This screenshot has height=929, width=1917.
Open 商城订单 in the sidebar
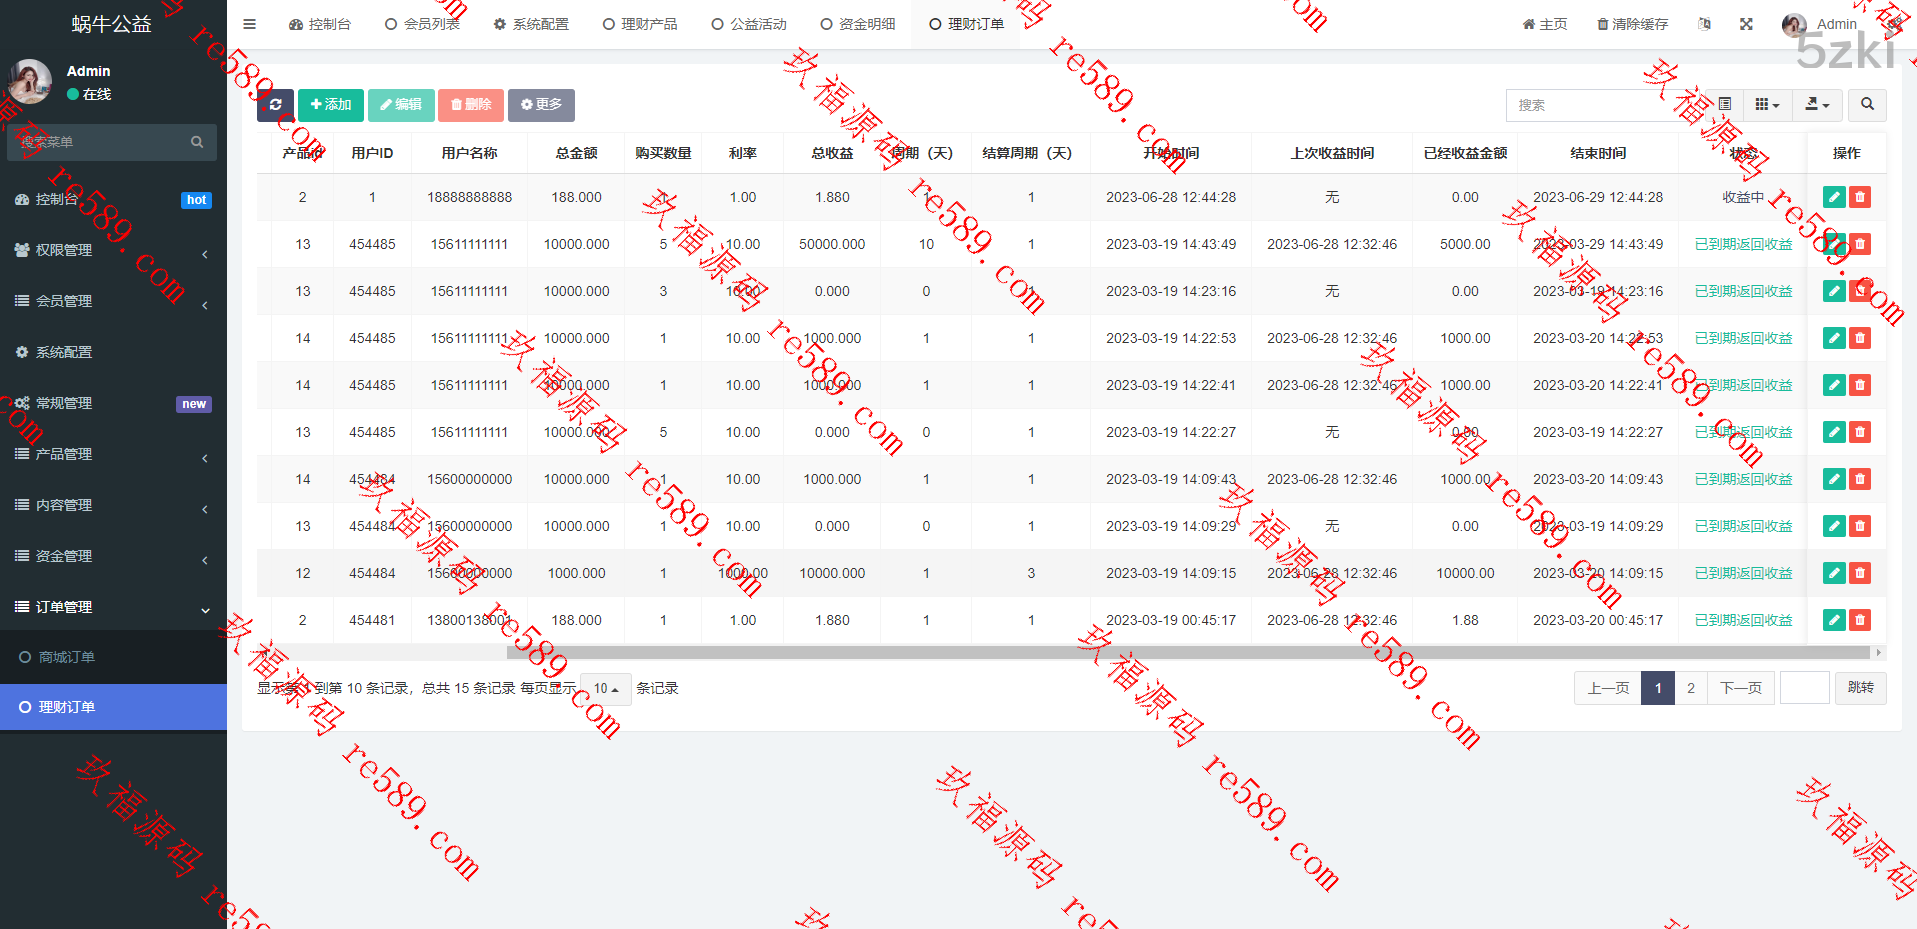[x=67, y=657]
